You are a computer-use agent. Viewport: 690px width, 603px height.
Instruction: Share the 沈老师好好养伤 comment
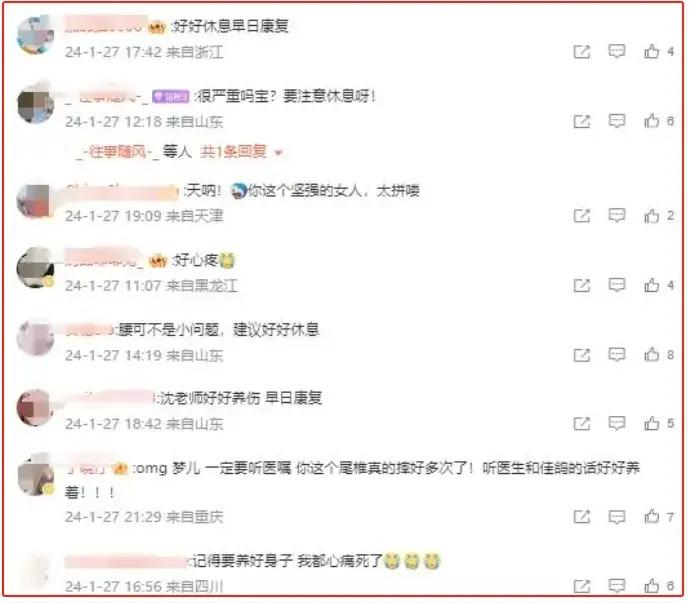point(581,423)
